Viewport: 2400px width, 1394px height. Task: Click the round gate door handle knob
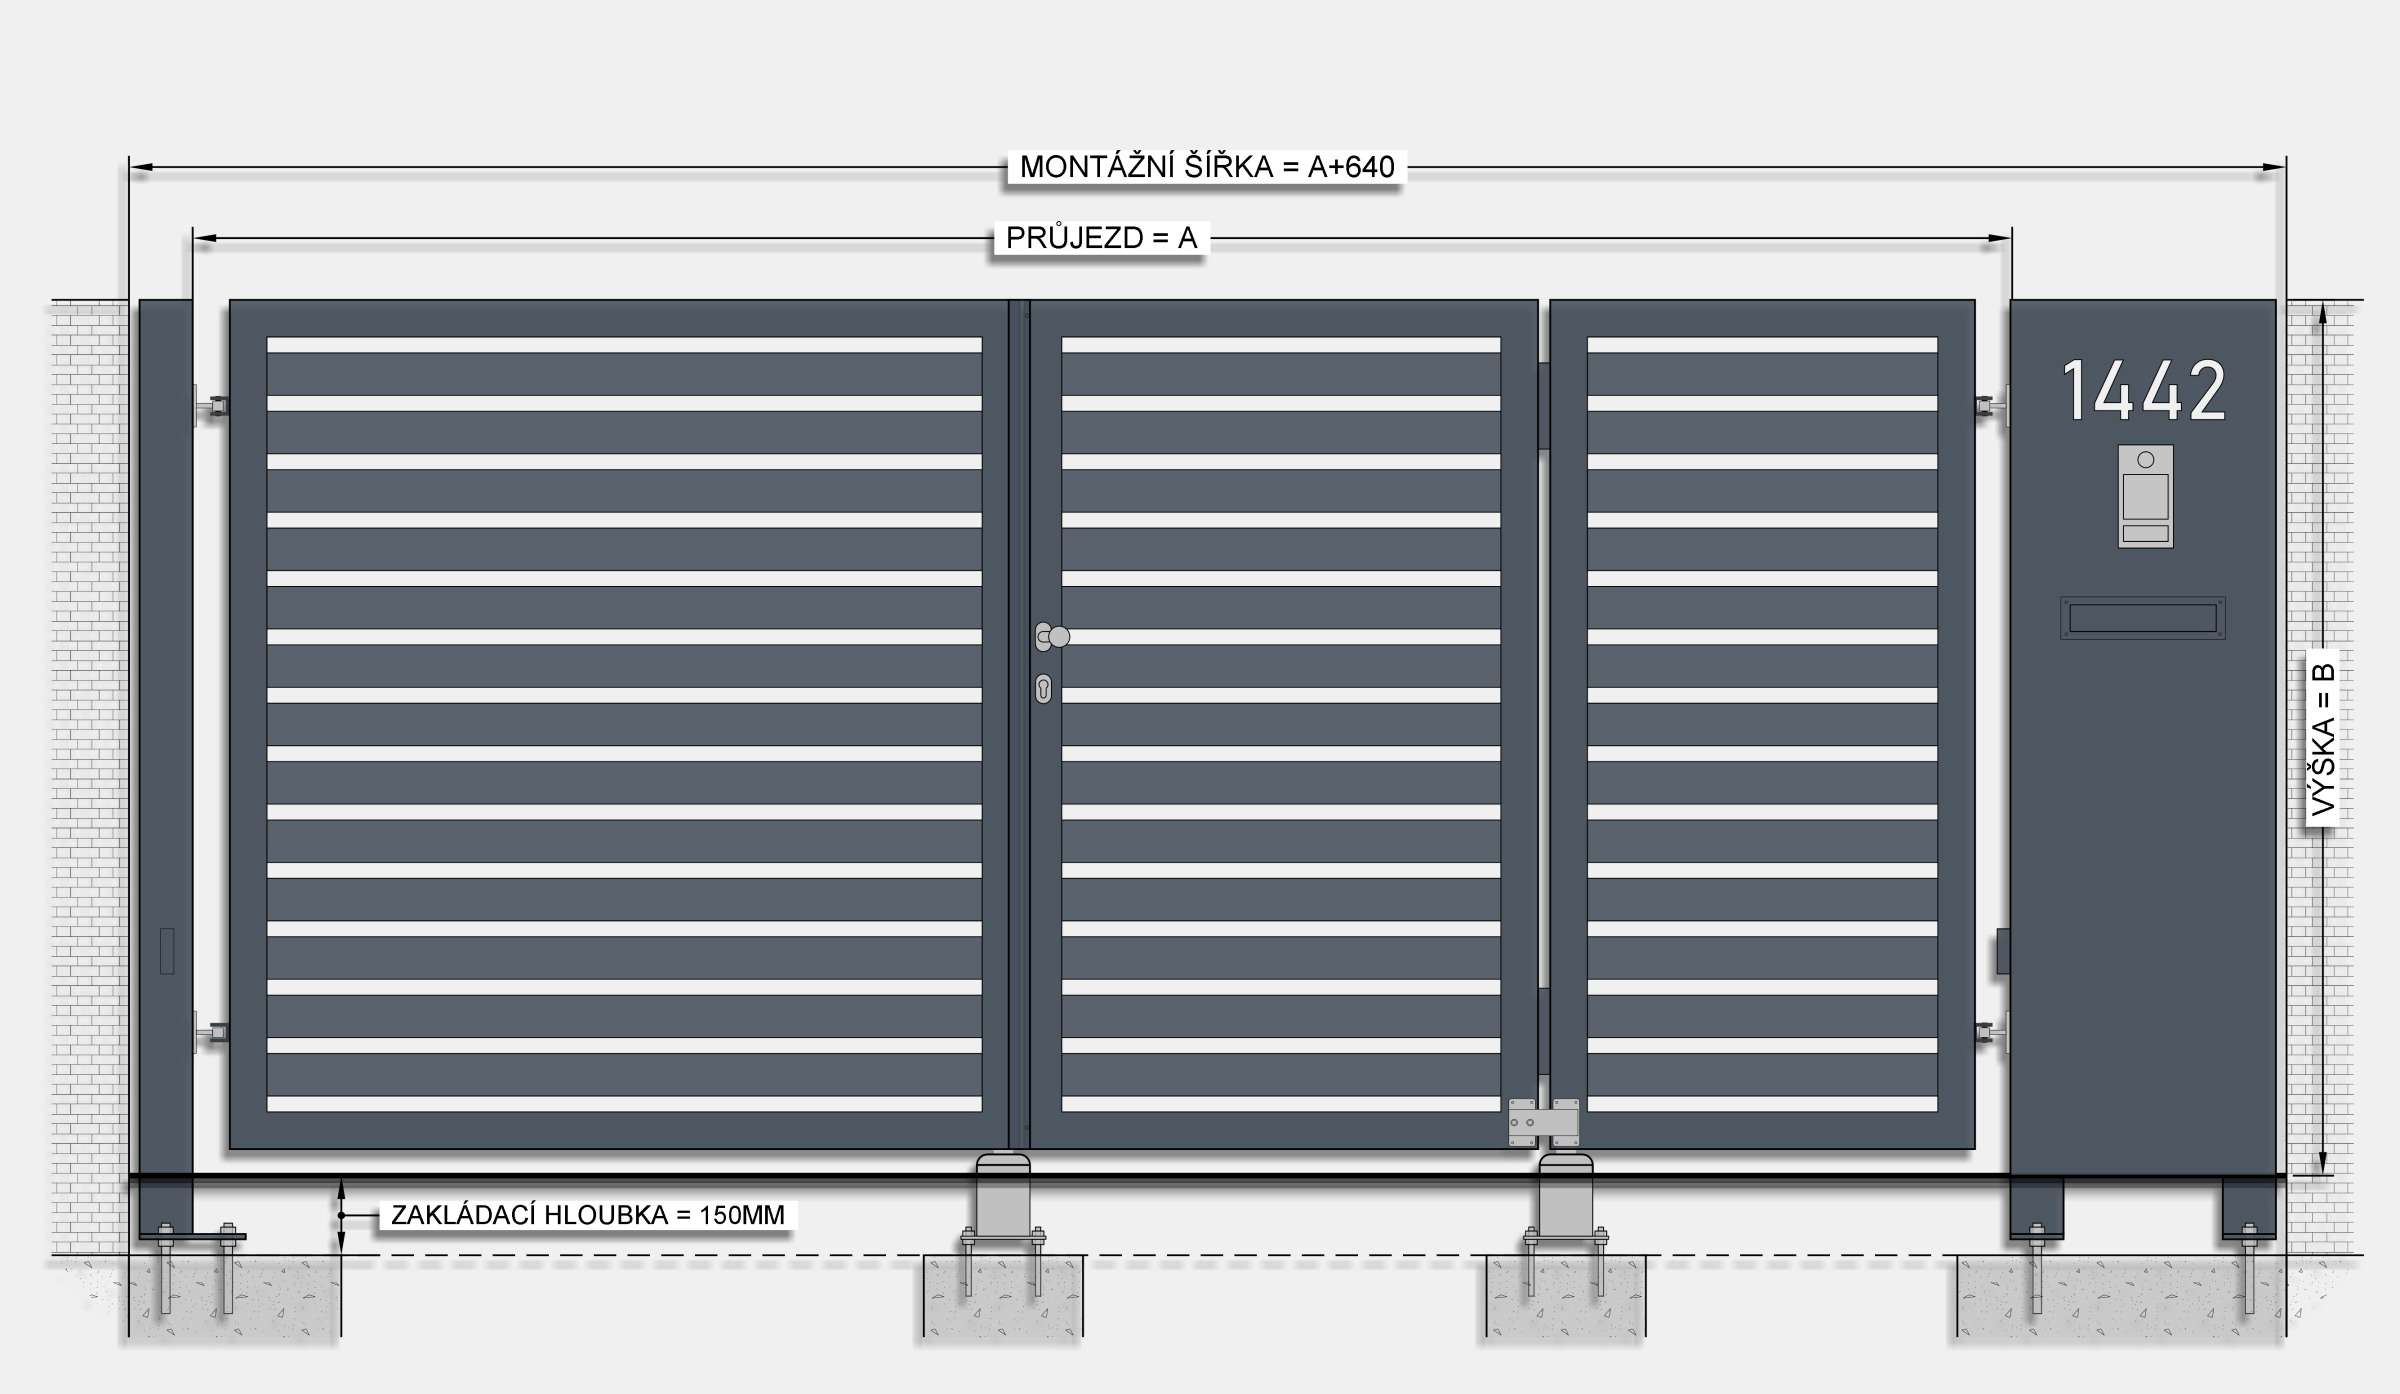click(1058, 637)
